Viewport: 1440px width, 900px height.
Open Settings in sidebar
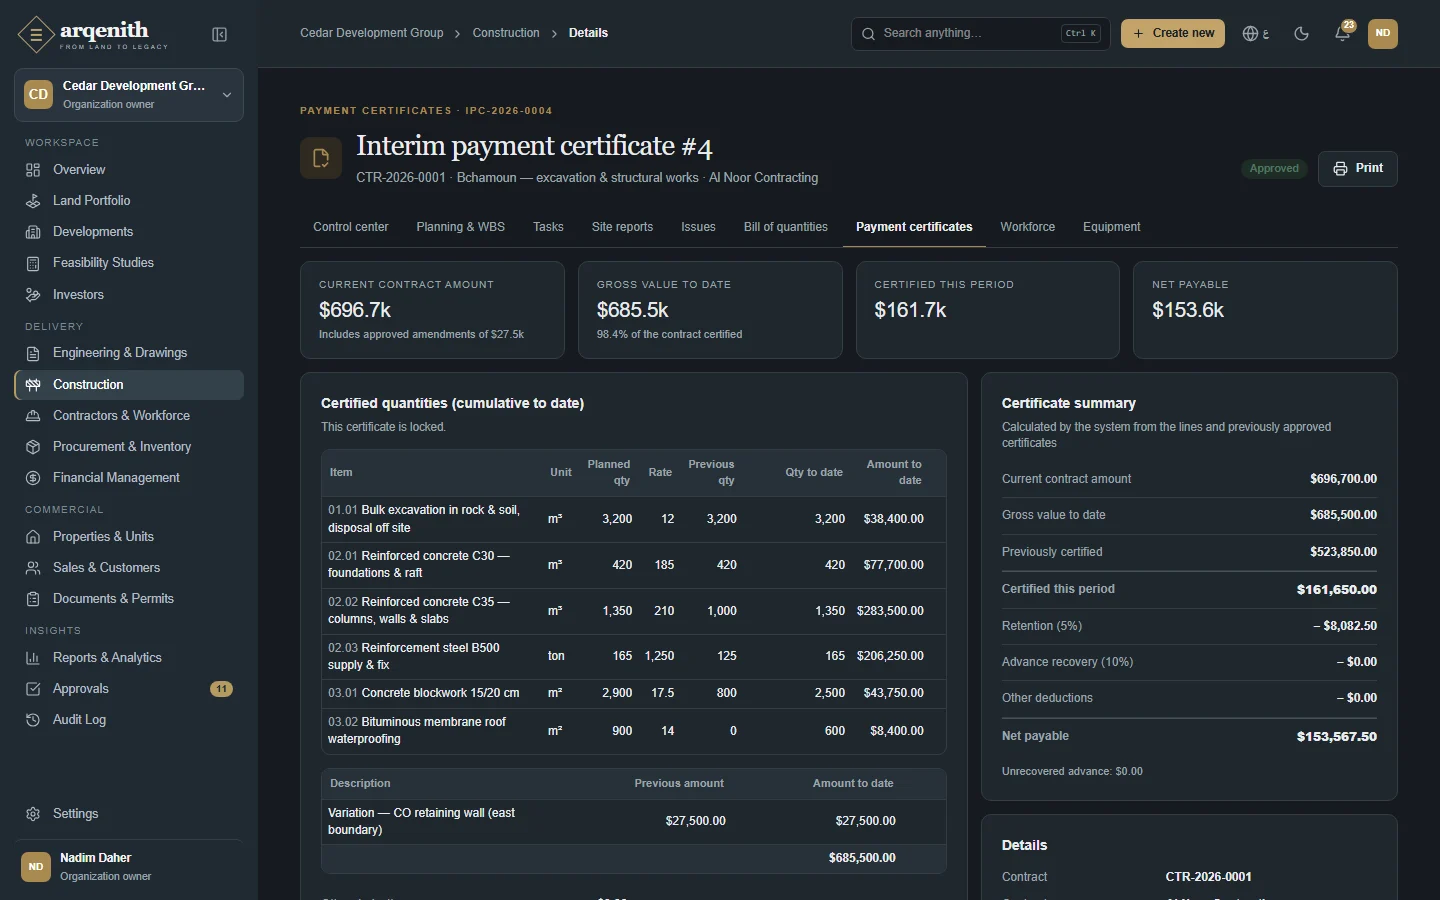click(x=129, y=814)
